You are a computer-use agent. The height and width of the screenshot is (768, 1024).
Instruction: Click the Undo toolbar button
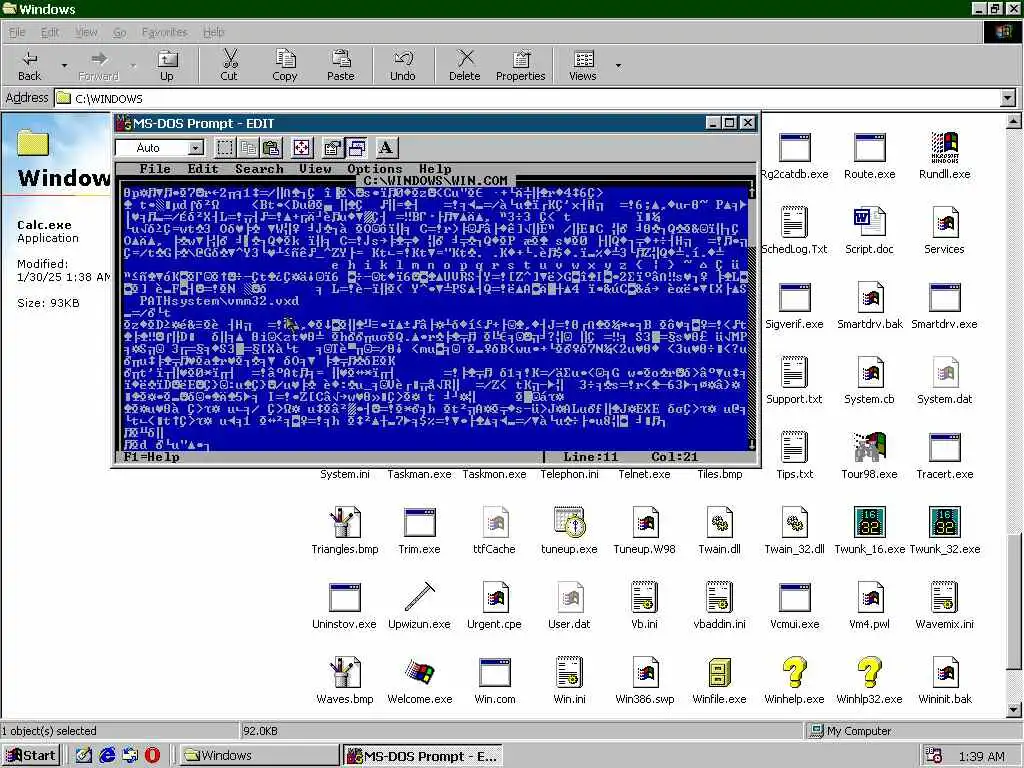402,66
